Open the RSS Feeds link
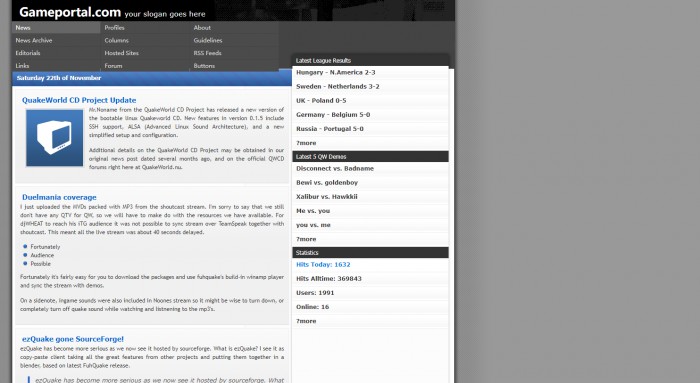The height and width of the screenshot is (383, 700). tap(208, 53)
